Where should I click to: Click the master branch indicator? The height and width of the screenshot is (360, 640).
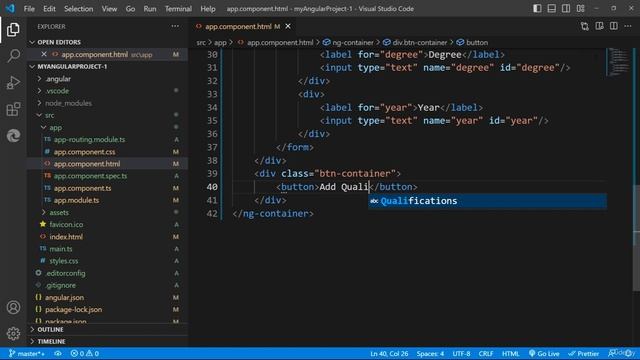click(x=27, y=353)
